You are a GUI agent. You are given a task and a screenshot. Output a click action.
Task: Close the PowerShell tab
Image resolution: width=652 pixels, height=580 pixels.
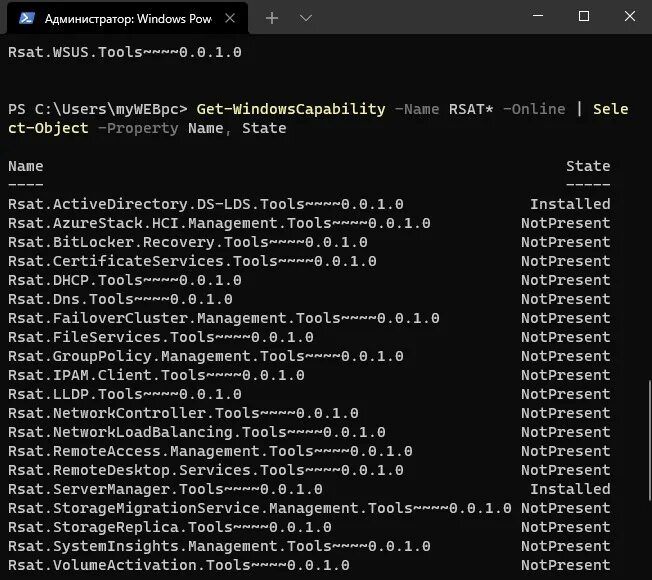point(230,18)
